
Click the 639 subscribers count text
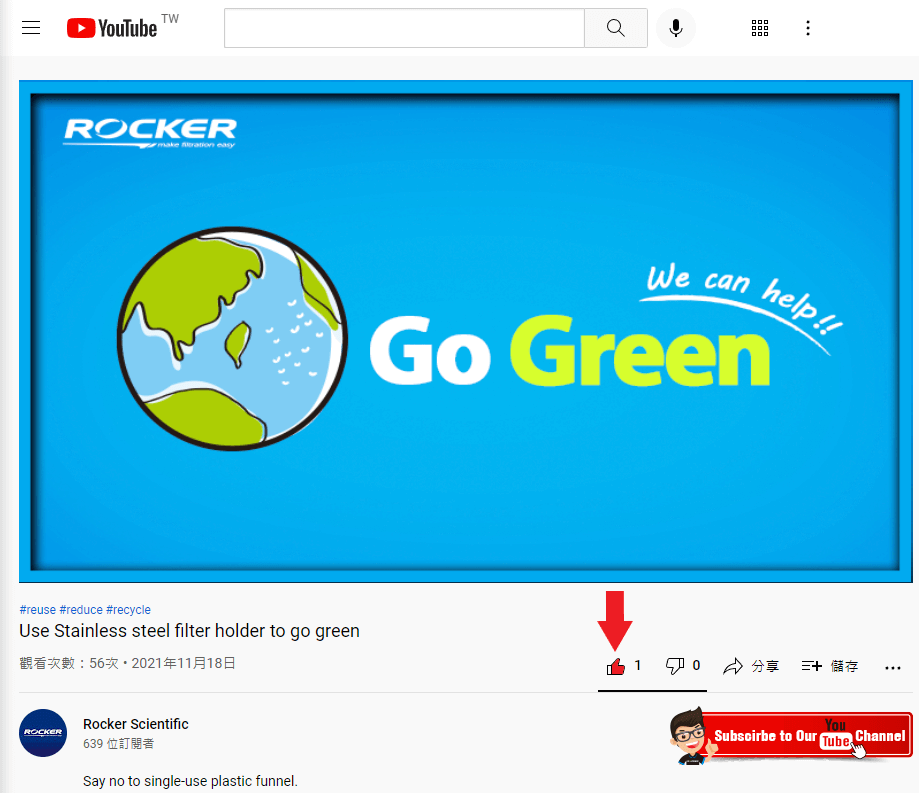click(118, 744)
